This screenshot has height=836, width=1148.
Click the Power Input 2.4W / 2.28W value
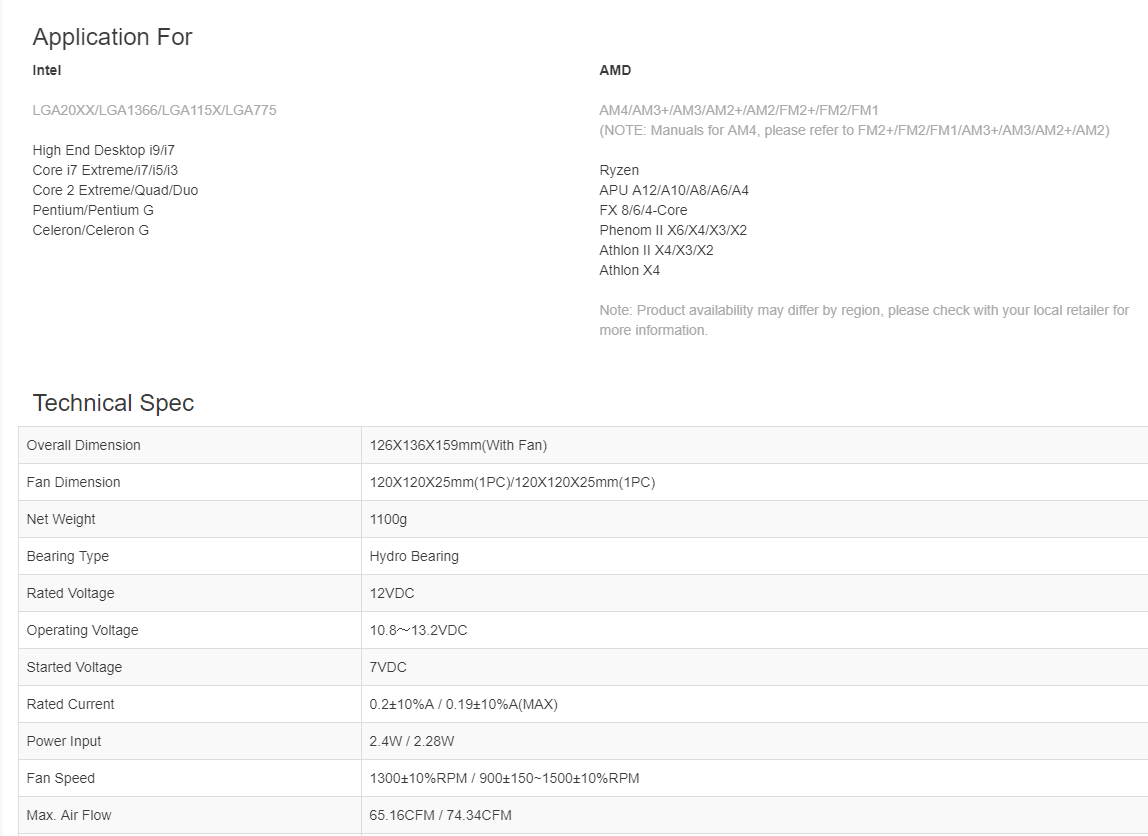click(412, 741)
